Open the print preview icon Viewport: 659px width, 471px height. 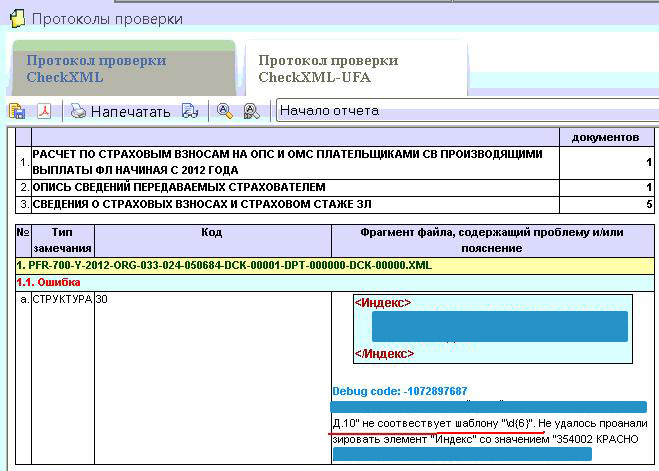pos(190,111)
